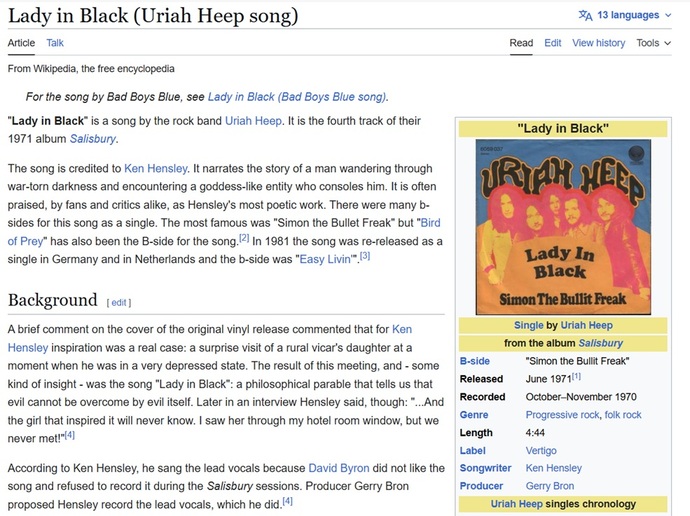Open the Easy Livin' link
This screenshot has width=690, height=516.
click(x=326, y=259)
